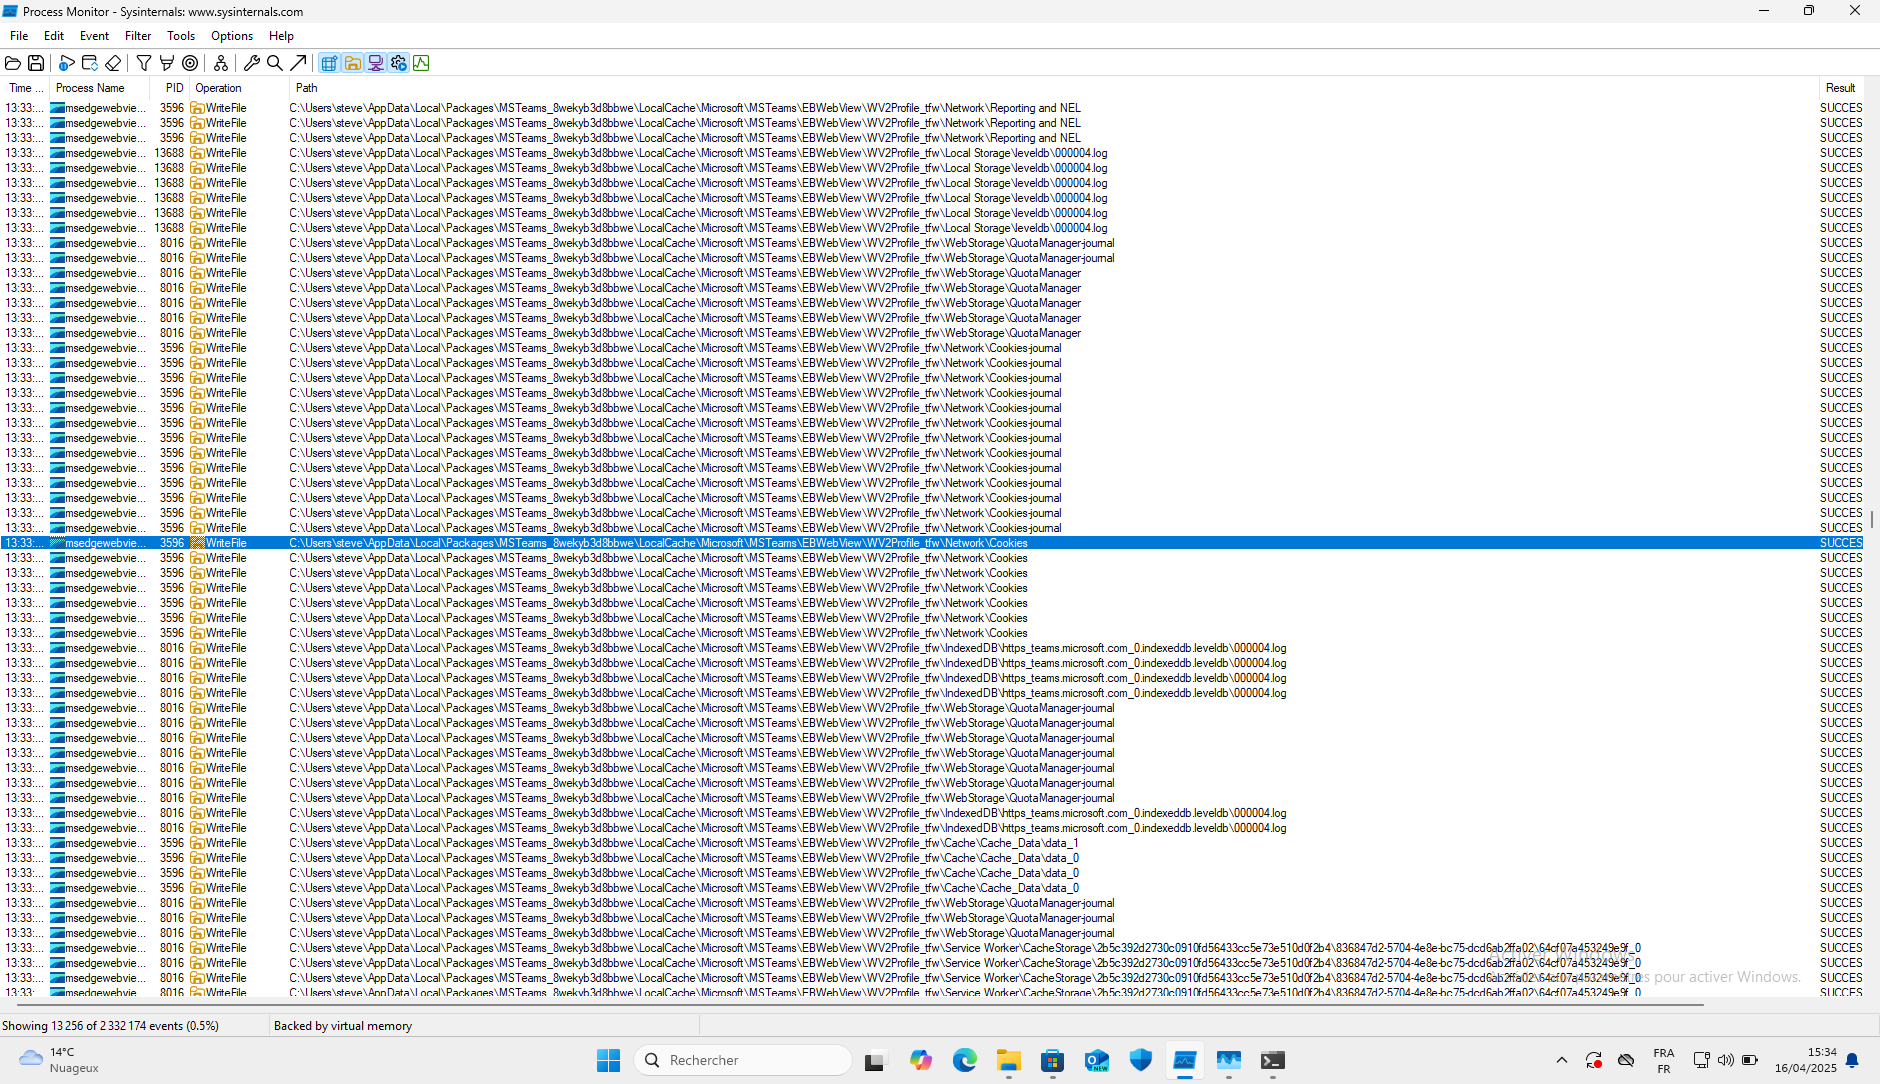Expand the system tray hidden icons chevron
The width and height of the screenshot is (1880, 1084).
click(x=1561, y=1060)
